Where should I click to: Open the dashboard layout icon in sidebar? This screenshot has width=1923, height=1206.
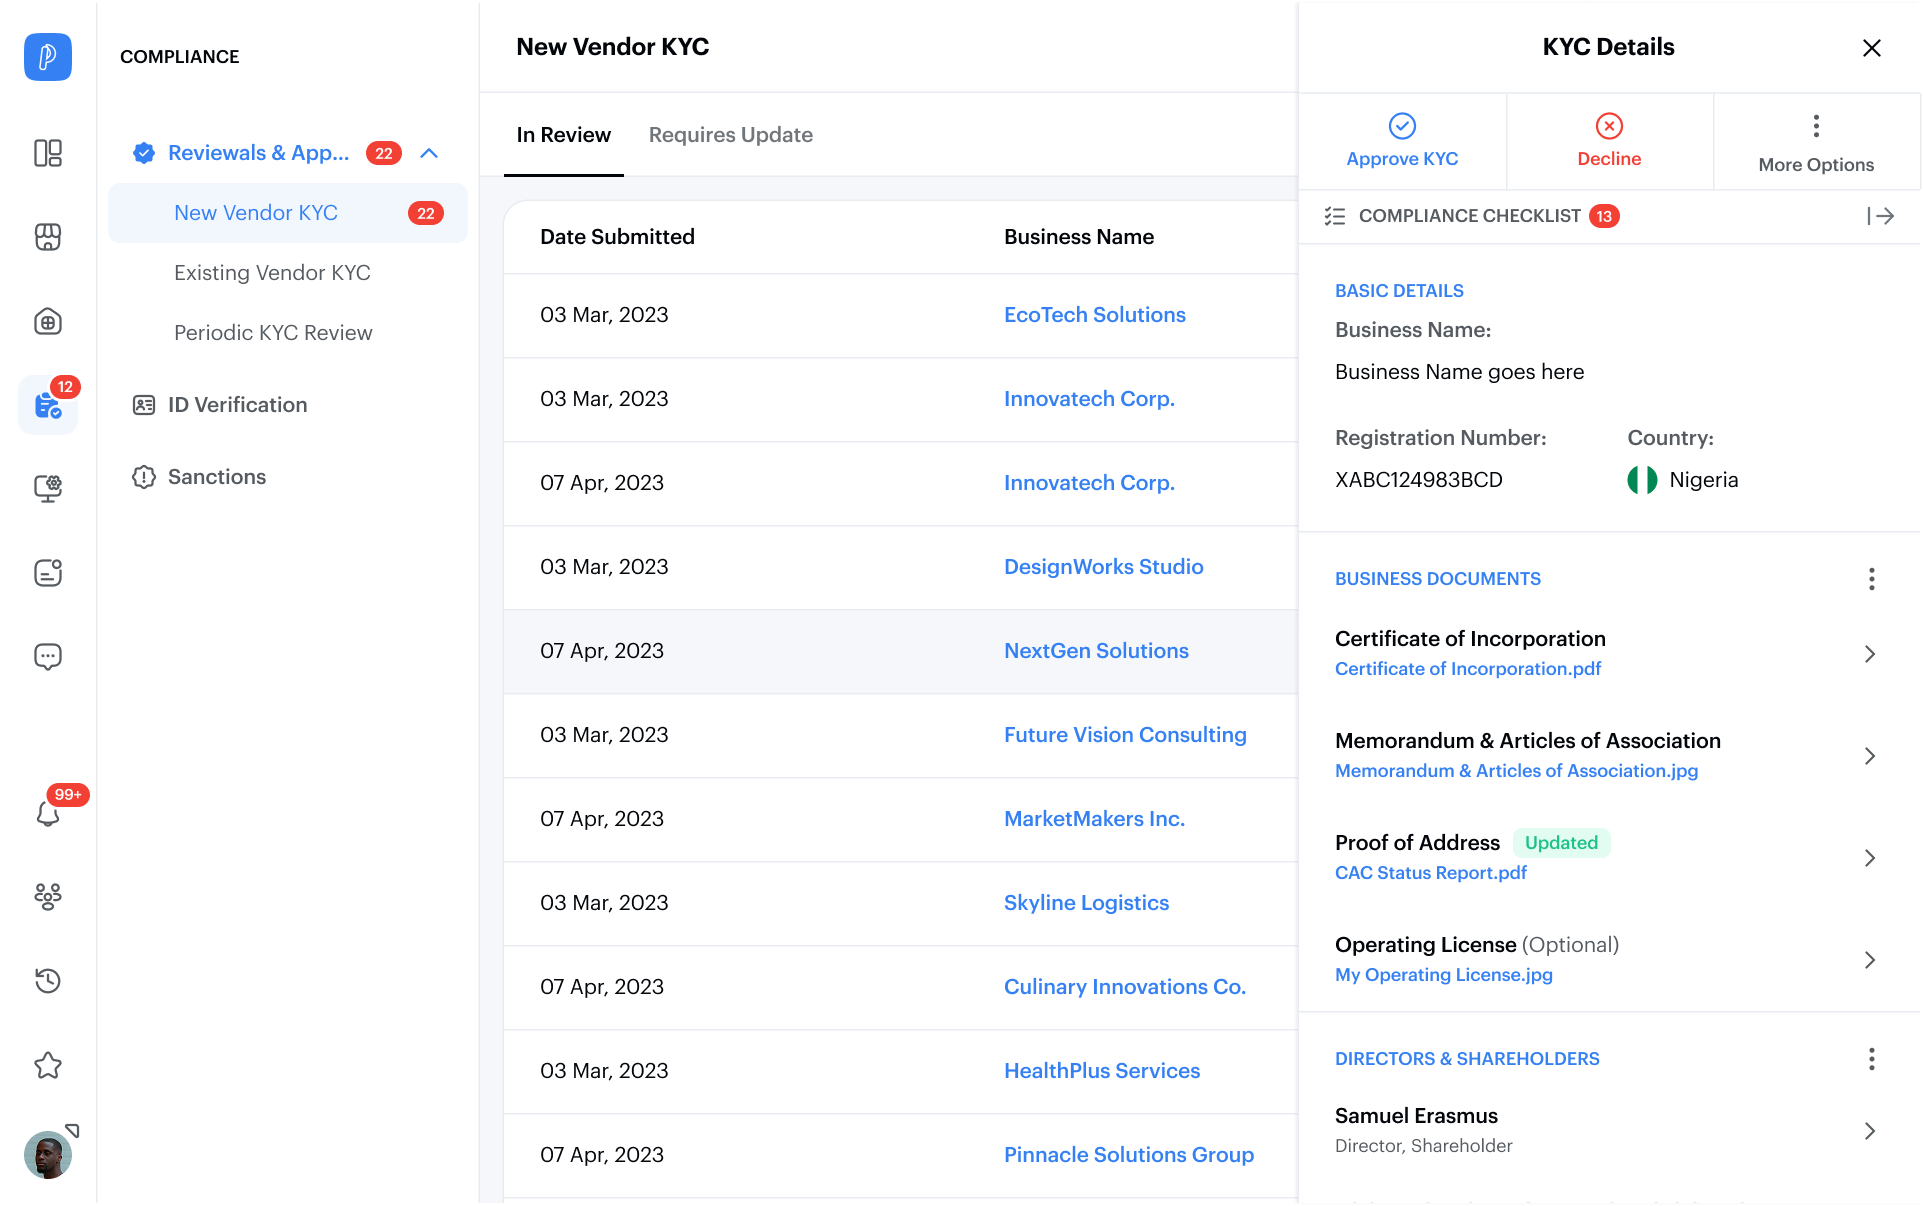click(47, 153)
